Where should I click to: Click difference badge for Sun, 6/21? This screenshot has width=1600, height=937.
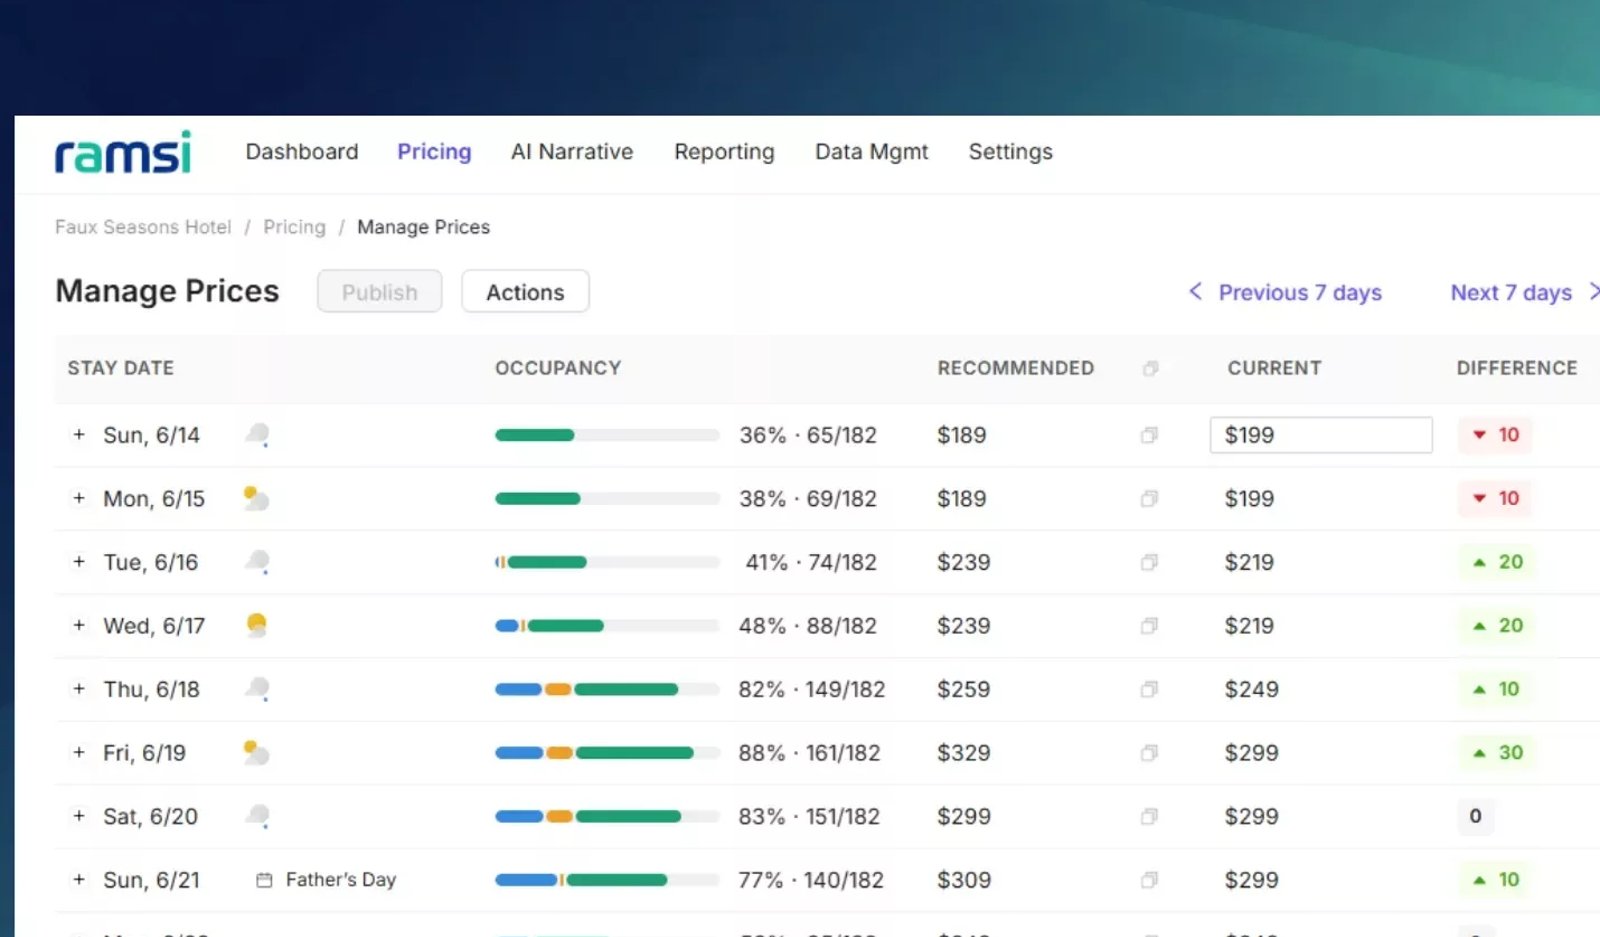tap(1495, 880)
